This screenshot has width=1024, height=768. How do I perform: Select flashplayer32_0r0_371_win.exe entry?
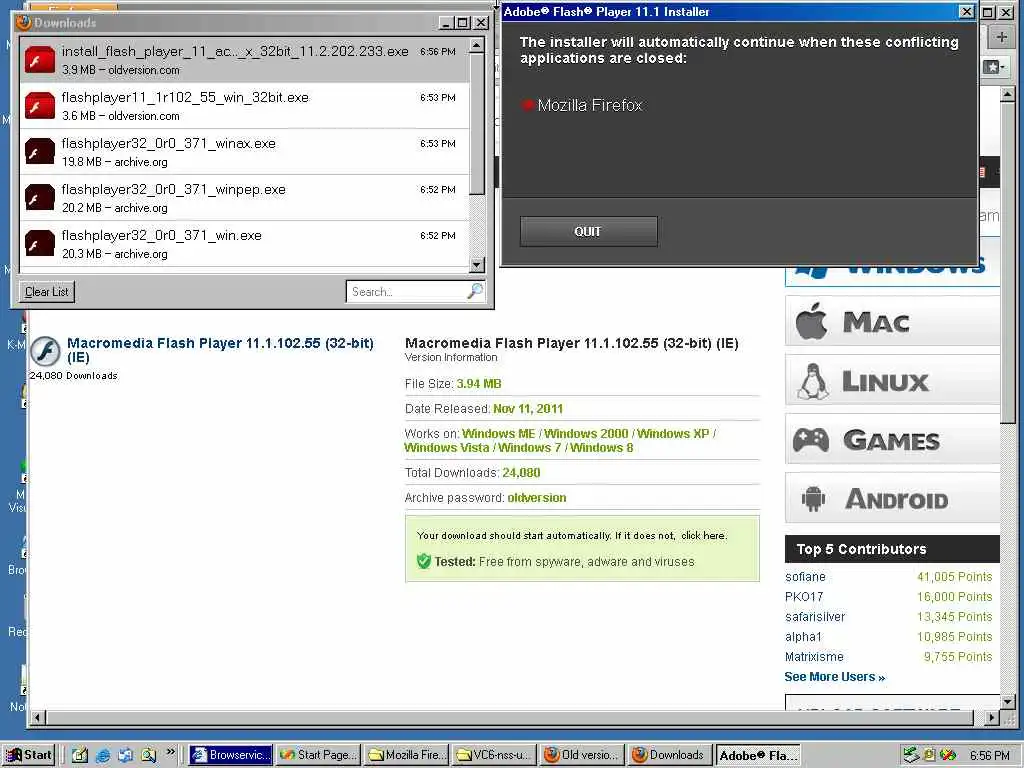[244, 243]
